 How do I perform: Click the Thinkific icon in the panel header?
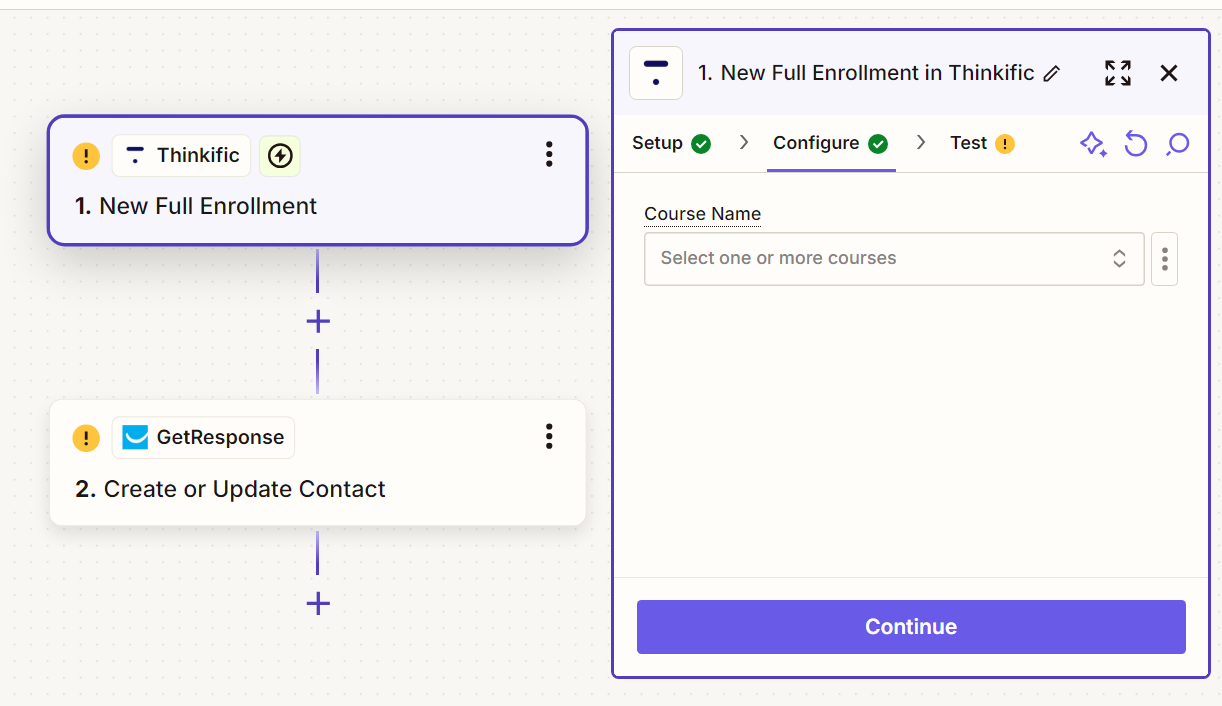click(x=655, y=73)
